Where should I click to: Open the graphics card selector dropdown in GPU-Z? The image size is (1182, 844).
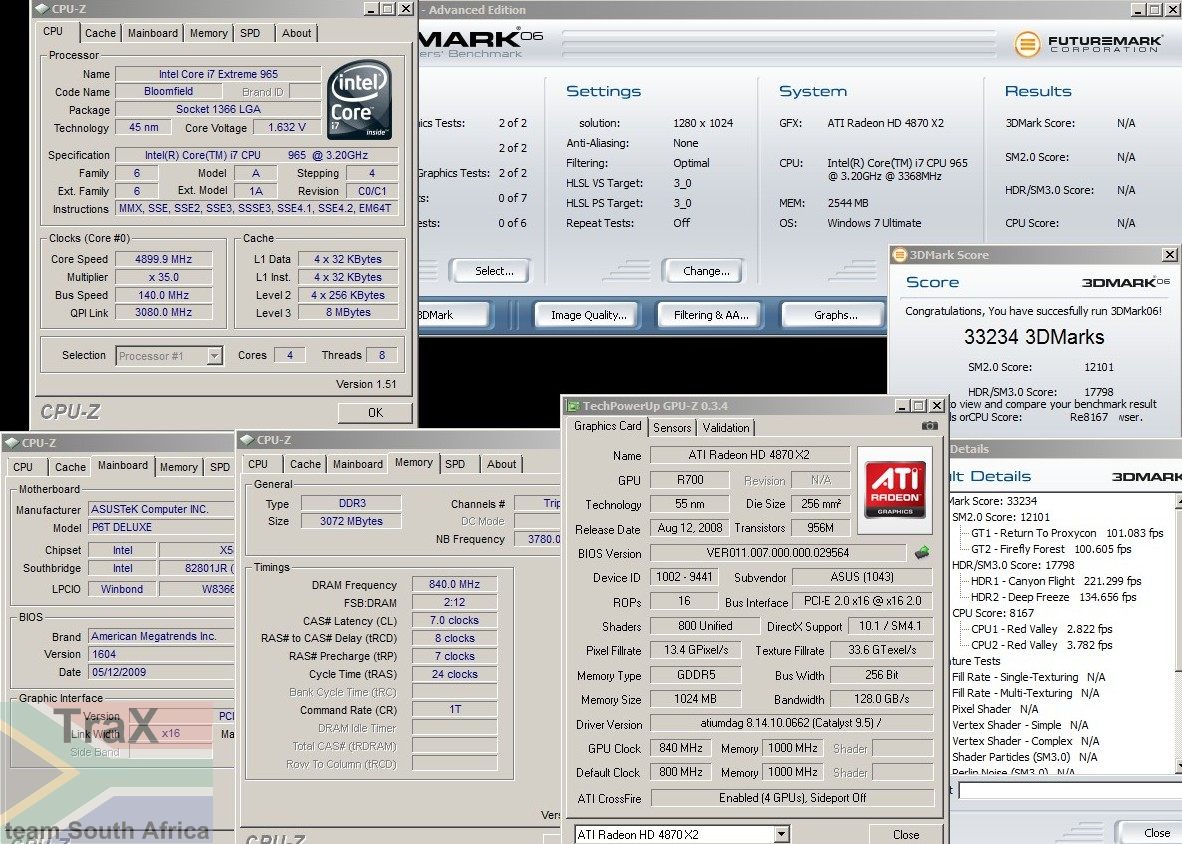[x=782, y=834]
